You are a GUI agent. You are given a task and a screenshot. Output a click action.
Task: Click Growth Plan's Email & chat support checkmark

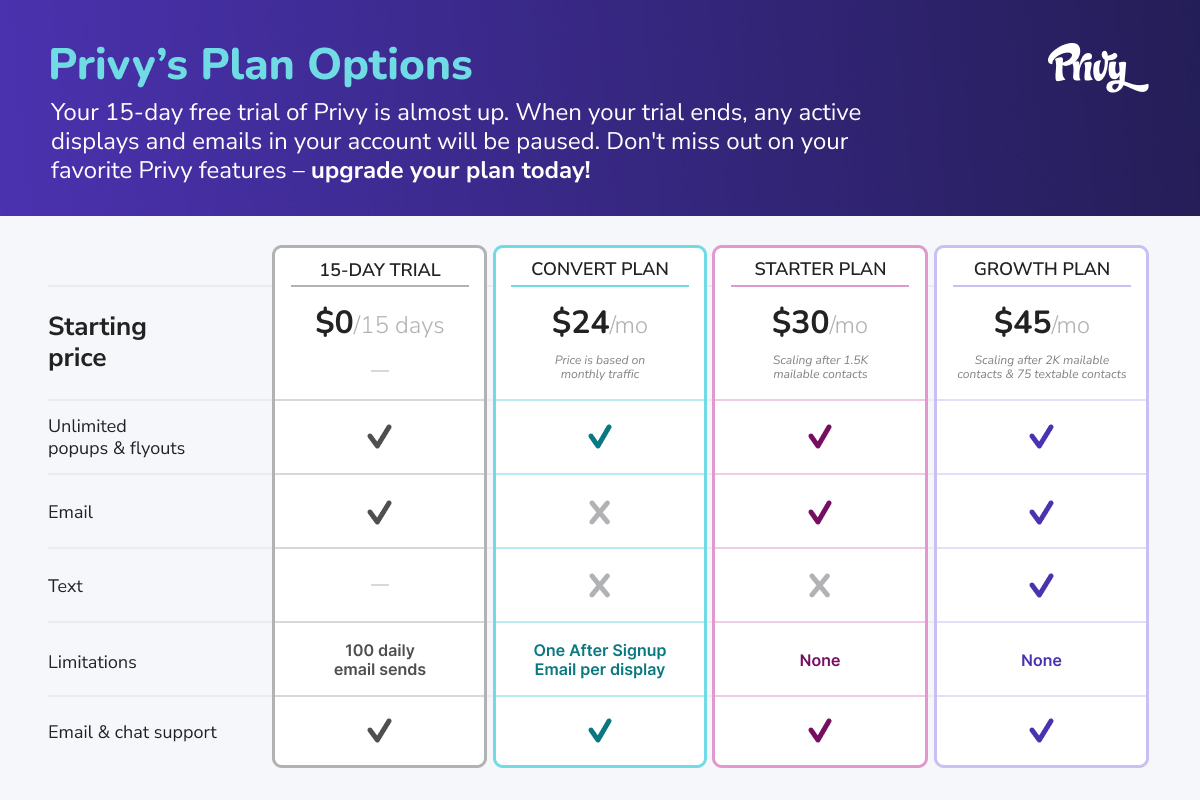tap(1041, 731)
